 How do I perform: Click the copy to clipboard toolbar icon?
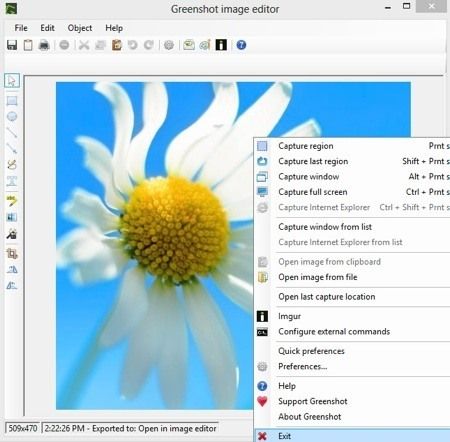28,45
